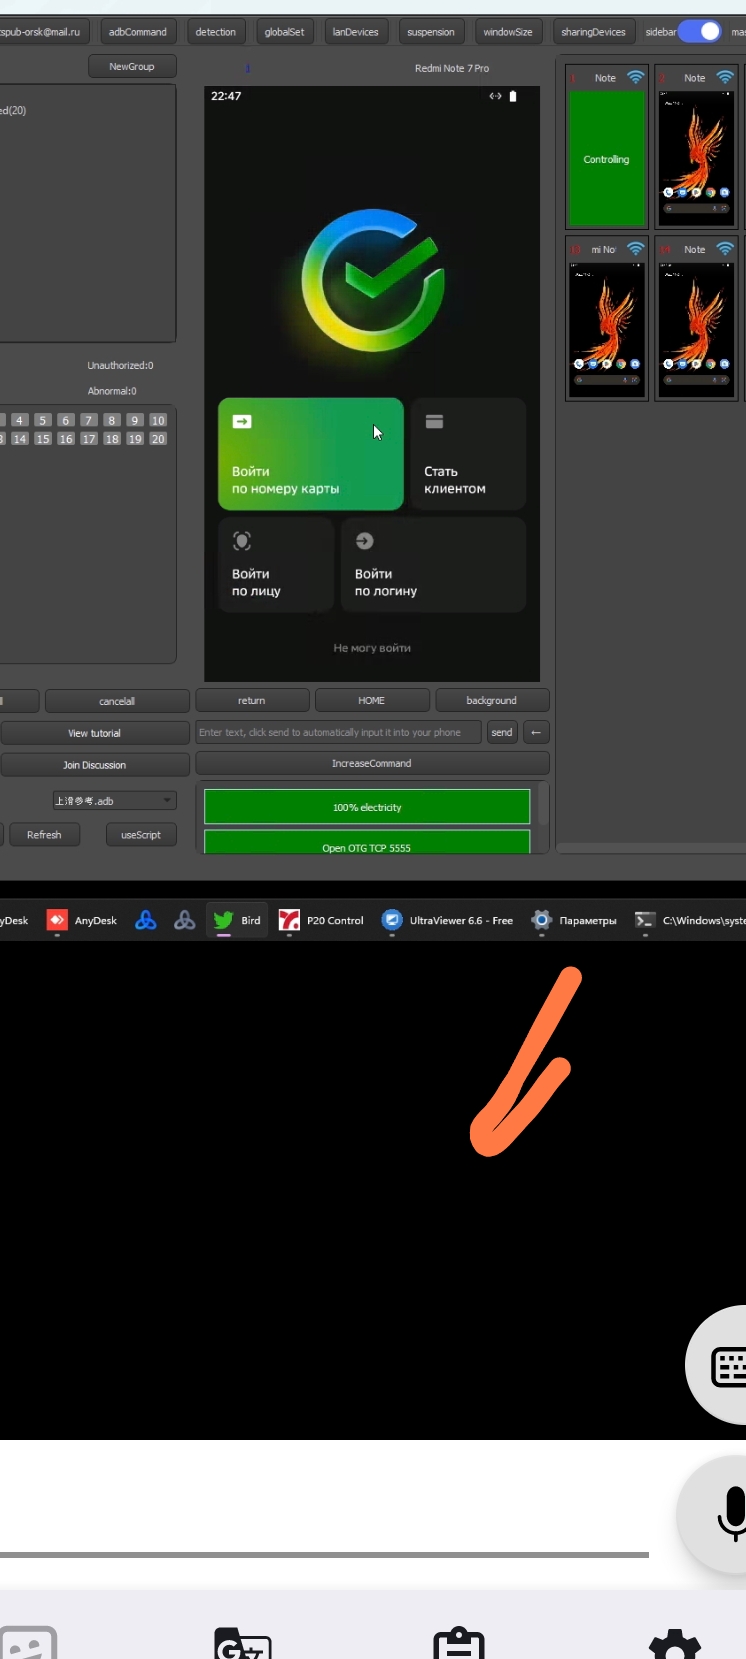Click the command list vertical scrollbar

[x=543, y=805]
